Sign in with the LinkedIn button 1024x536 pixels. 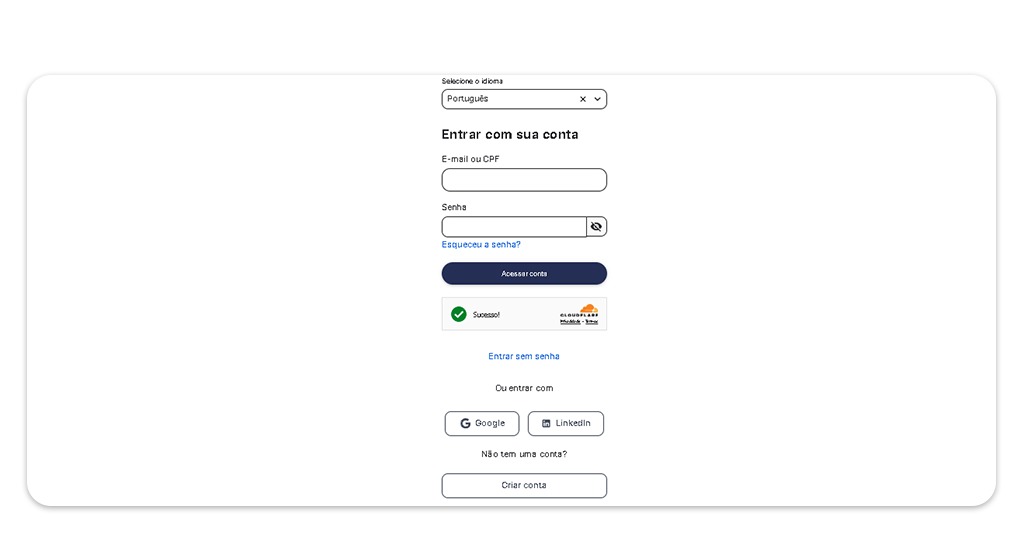[x=566, y=424]
